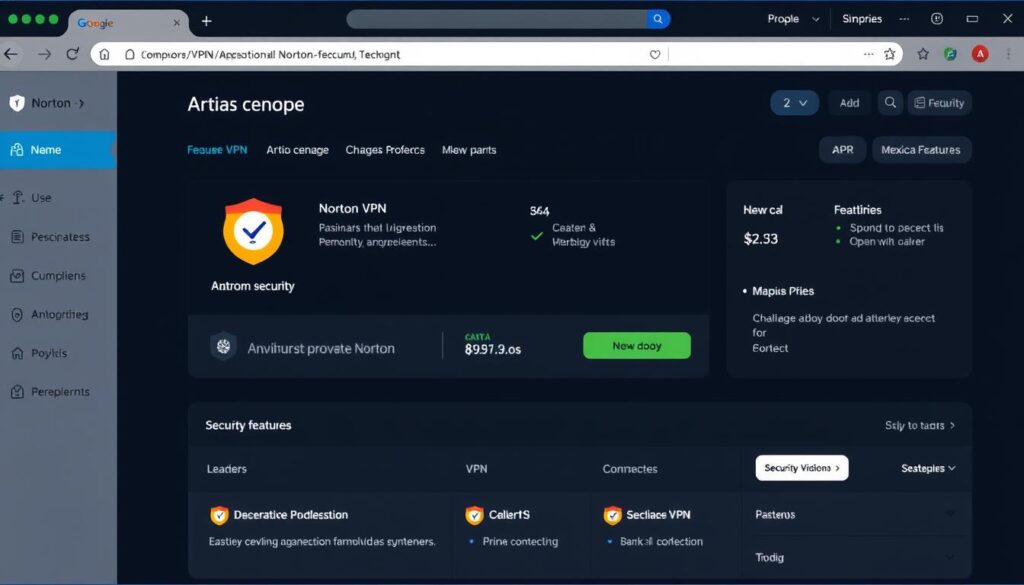Click the 89.97.9.os value
Viewport: 1024px width, 585px height.
[x=492, y=349]
